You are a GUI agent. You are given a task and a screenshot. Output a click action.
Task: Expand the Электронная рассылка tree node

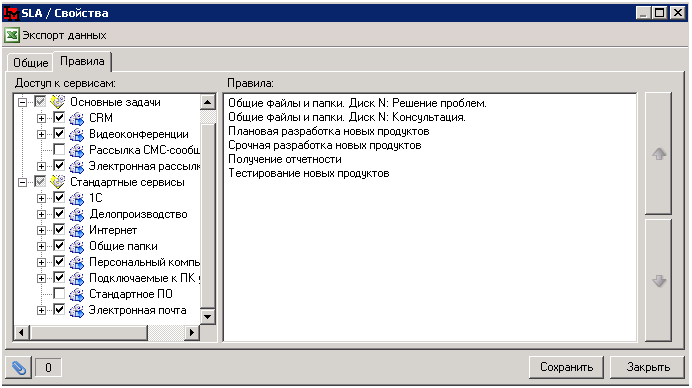[x=41, y=166]
